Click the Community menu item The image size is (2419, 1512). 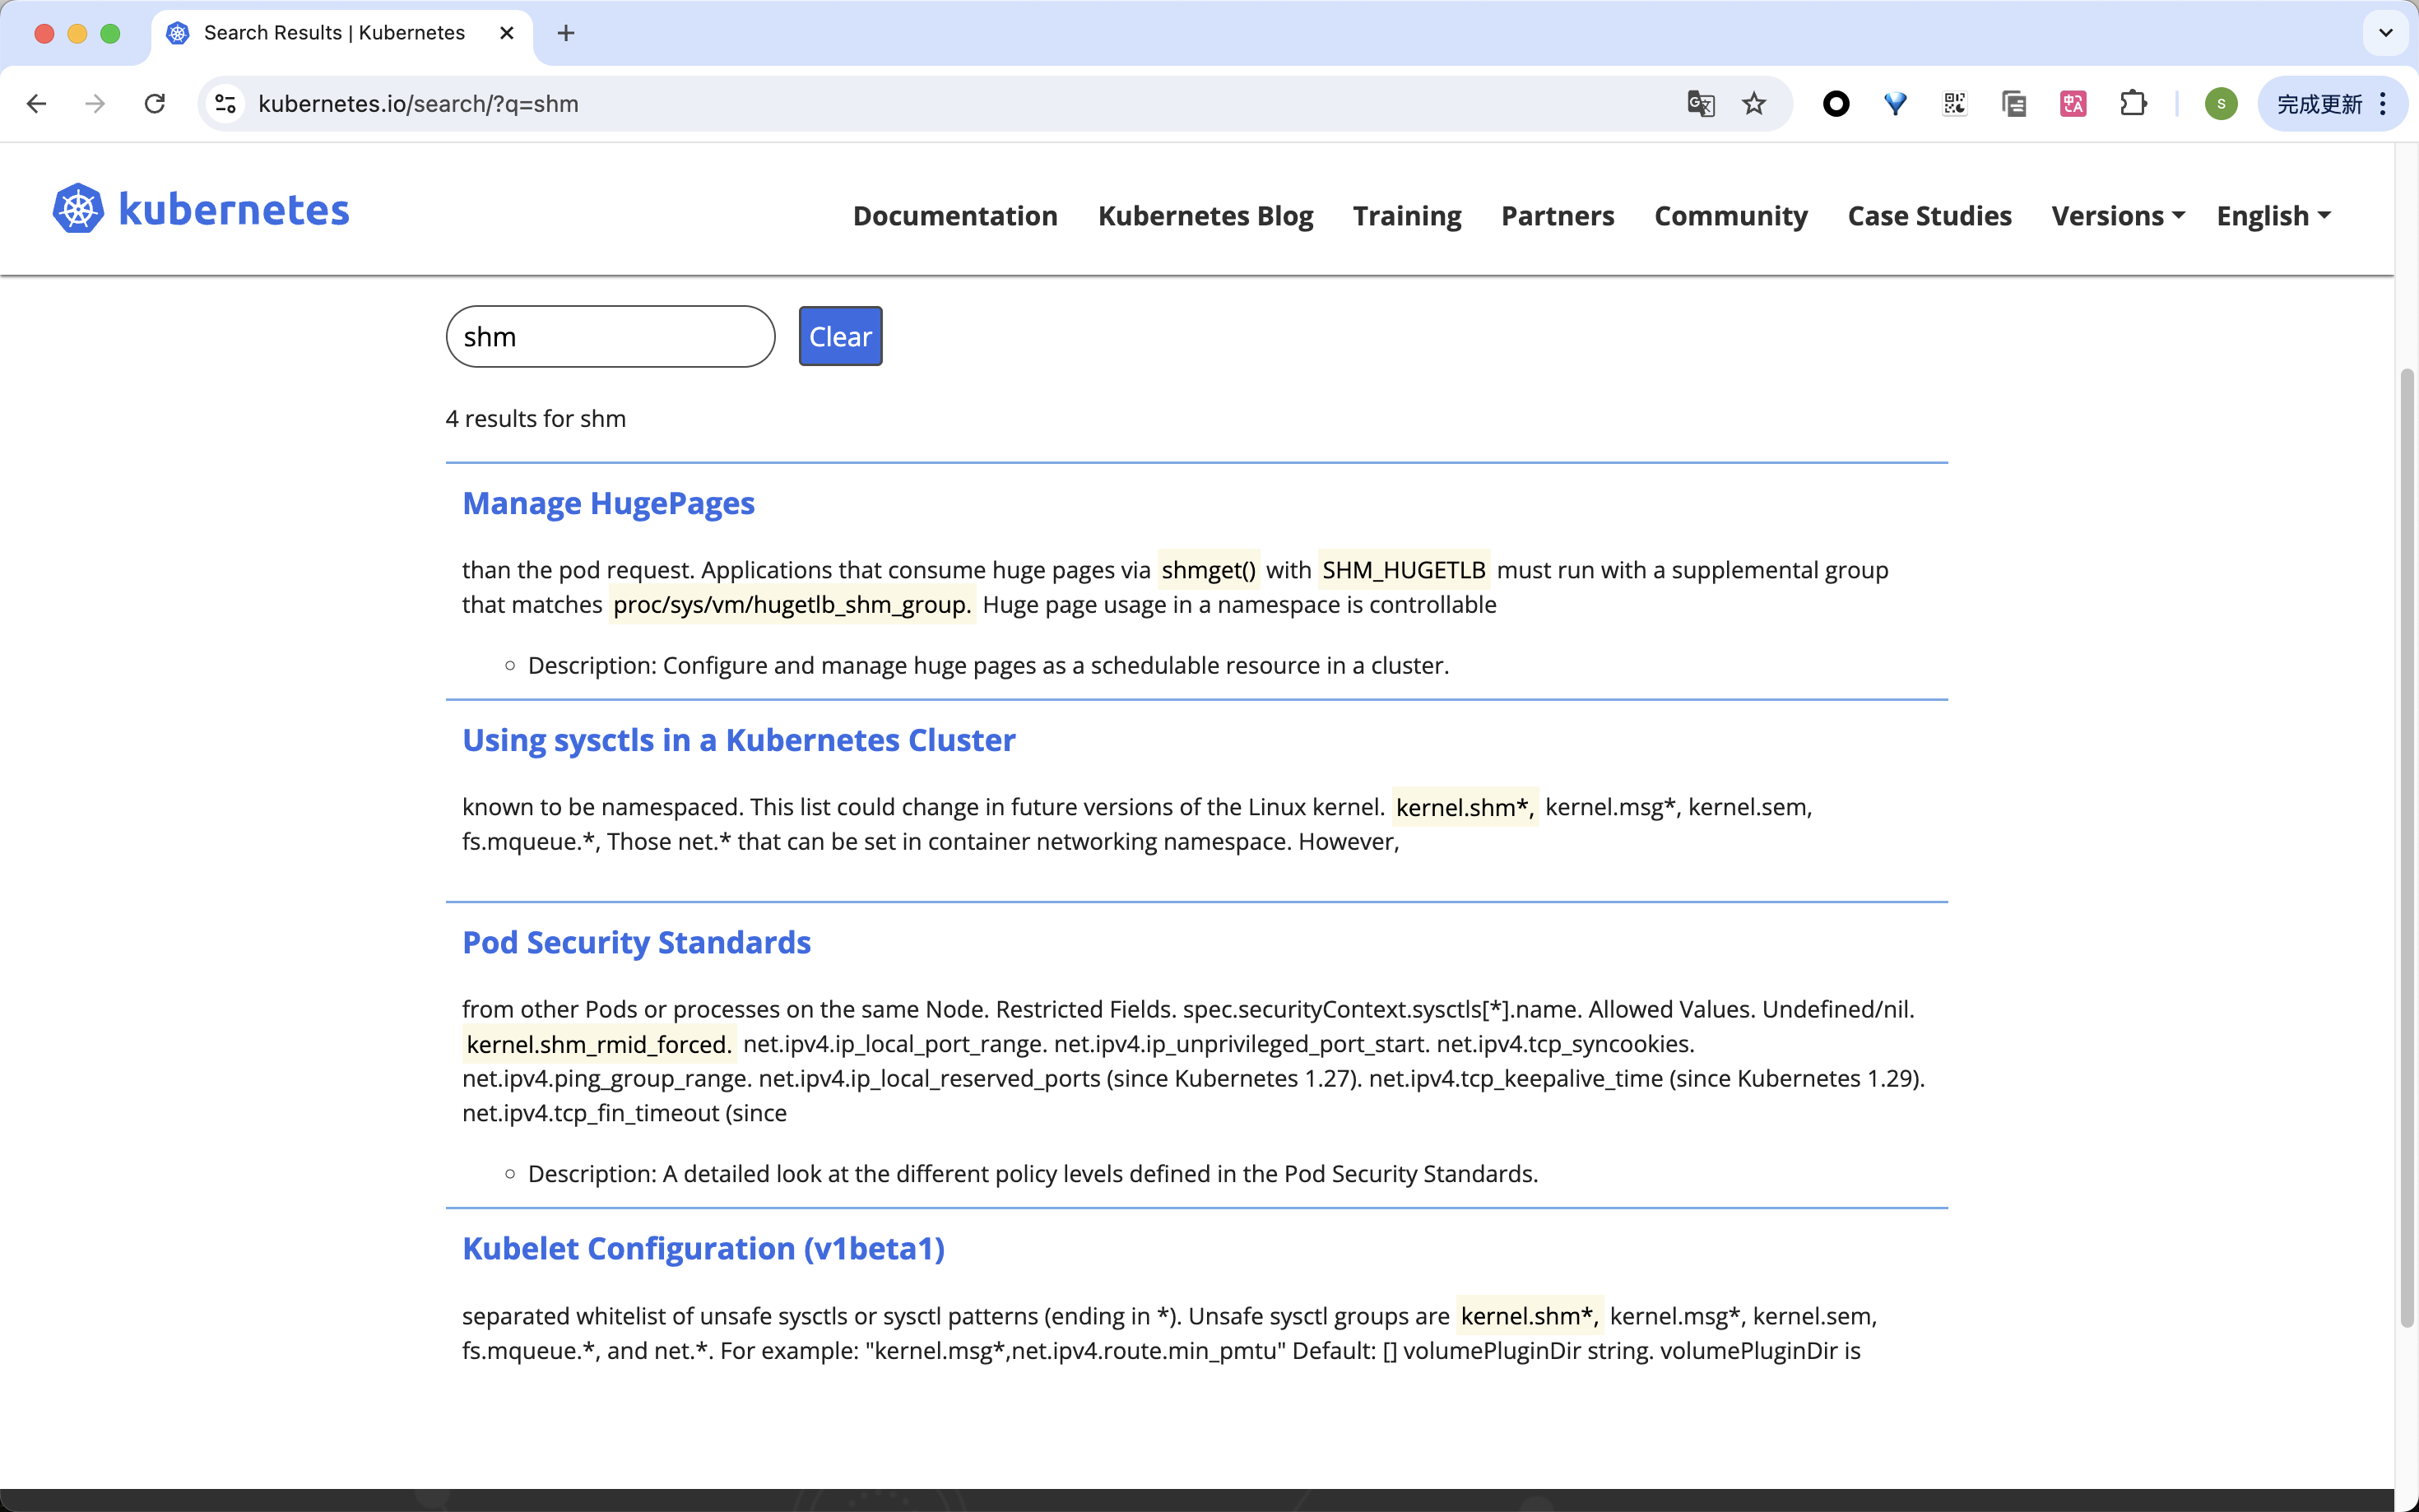tap(1731, 216)
